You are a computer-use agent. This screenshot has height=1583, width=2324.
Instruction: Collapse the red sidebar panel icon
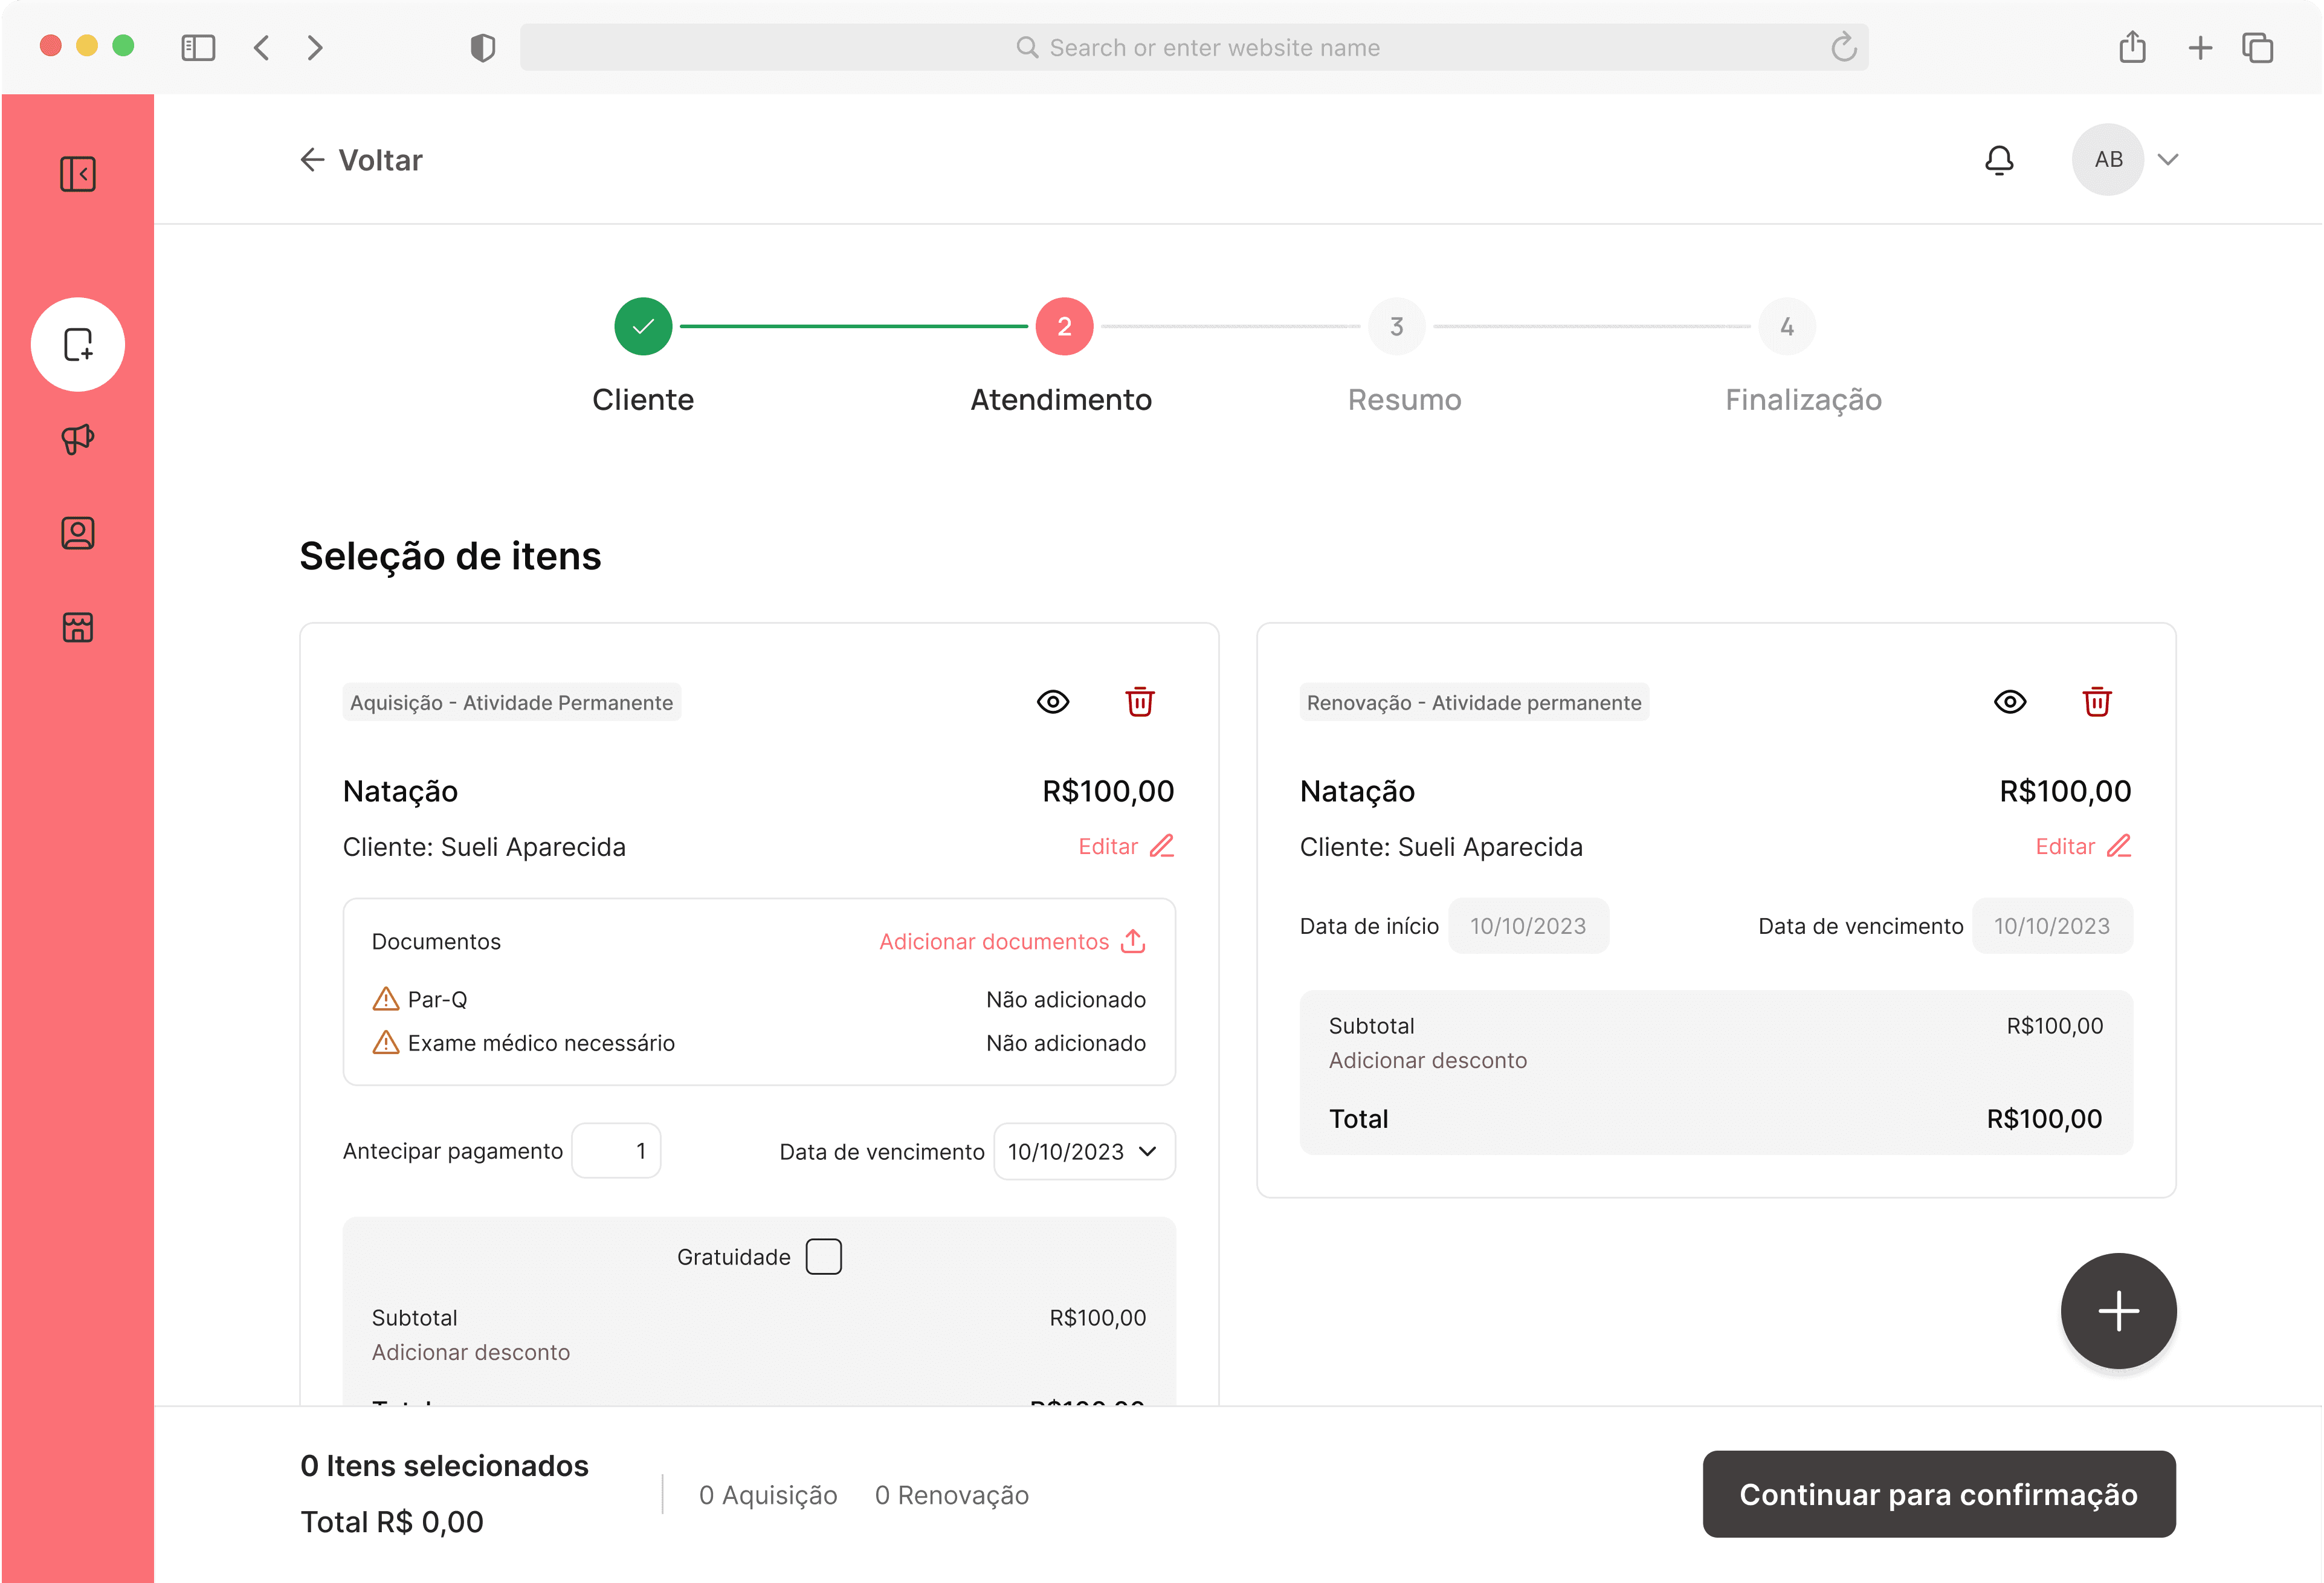[77, 174]
